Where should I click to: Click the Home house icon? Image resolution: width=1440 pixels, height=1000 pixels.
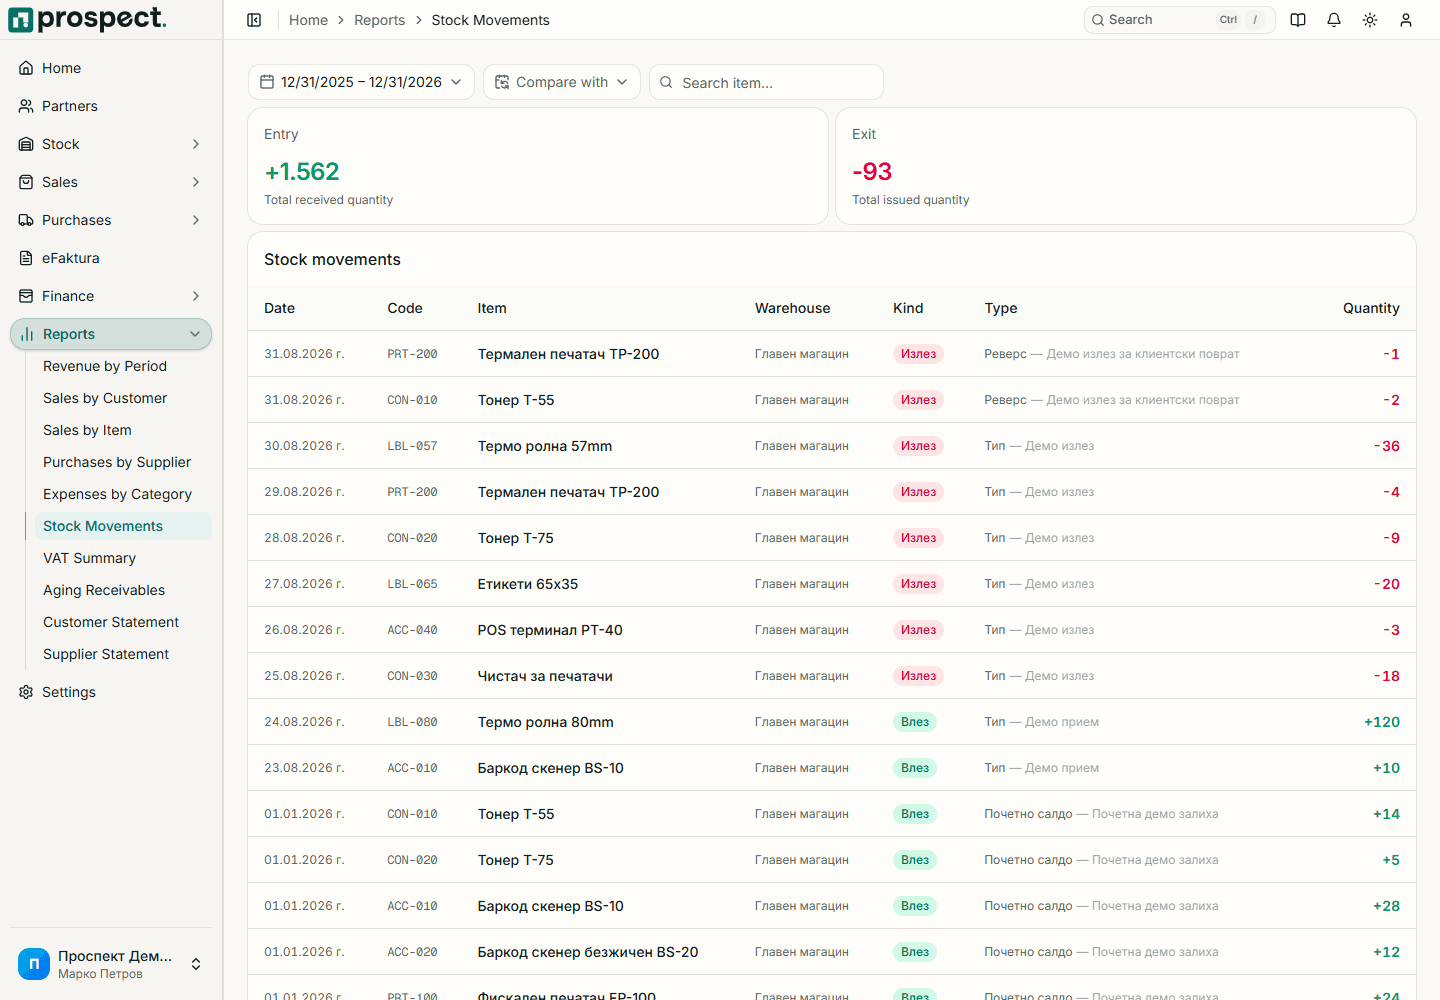click(26, 68)
